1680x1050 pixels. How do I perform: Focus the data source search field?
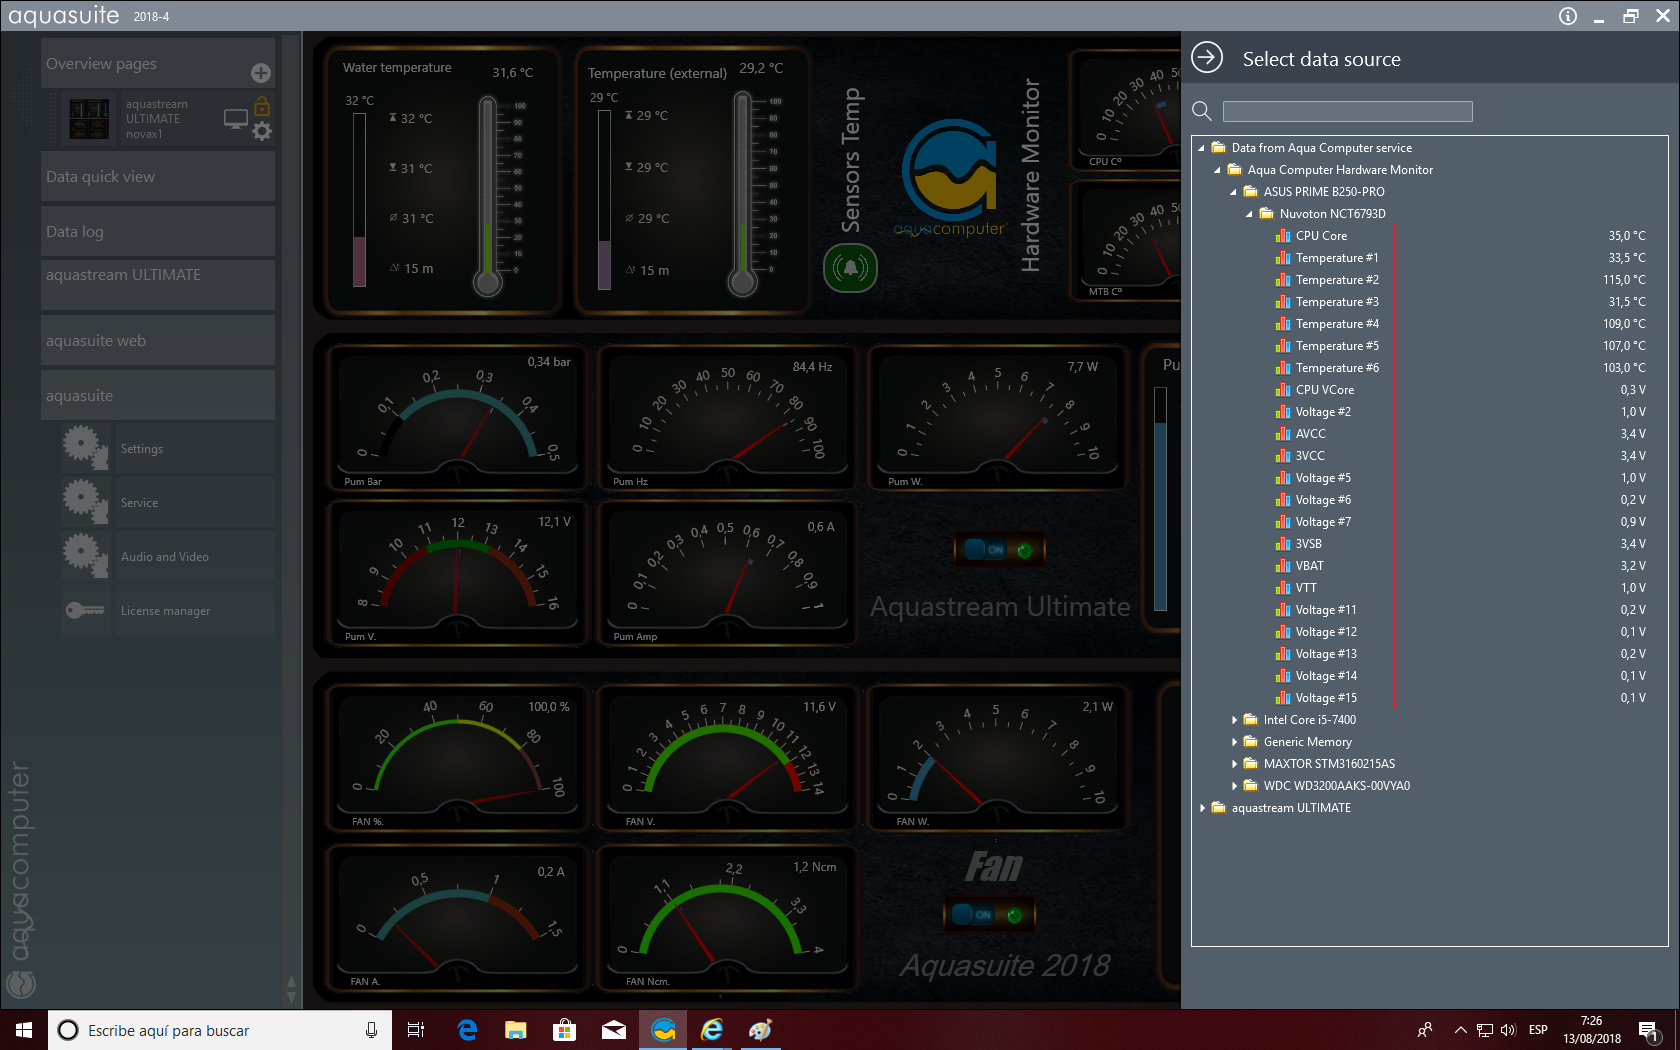(x=1347, y=111)
